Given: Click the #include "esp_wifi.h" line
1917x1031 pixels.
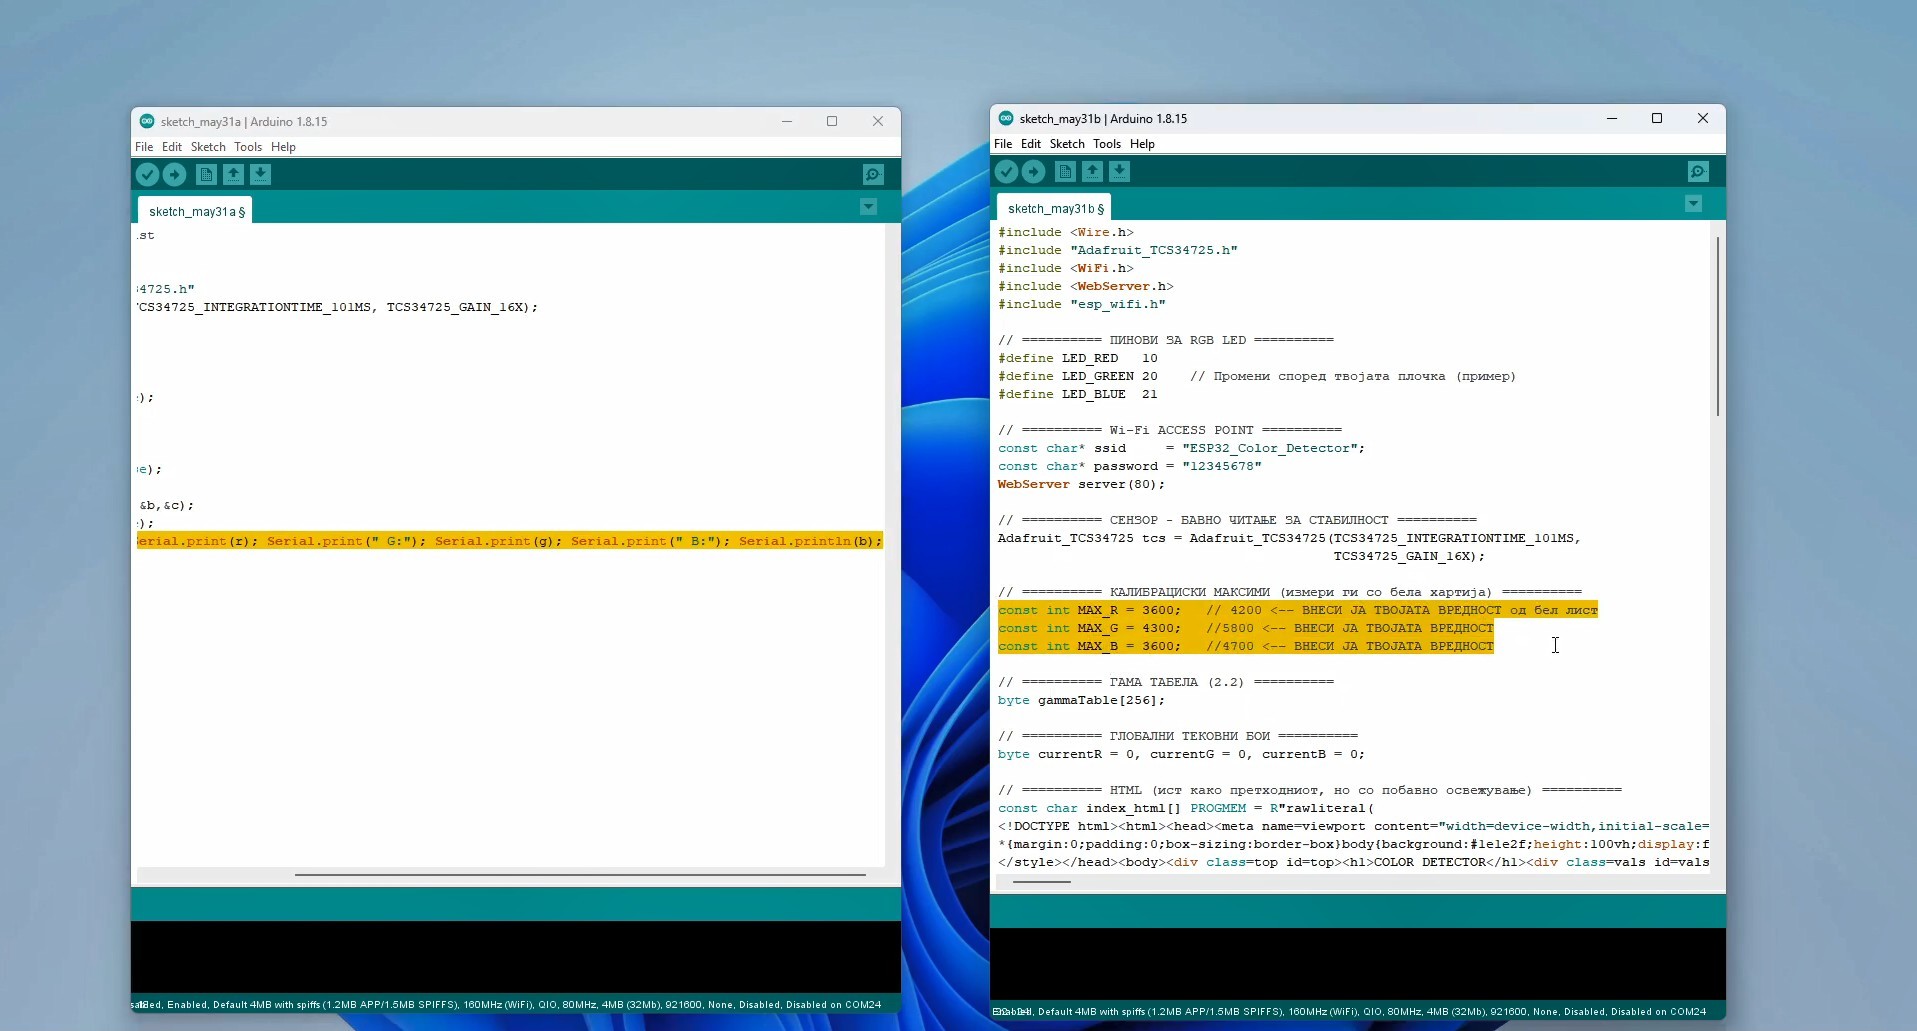Looking at the screenshot, I should (x=1081, y=304).
